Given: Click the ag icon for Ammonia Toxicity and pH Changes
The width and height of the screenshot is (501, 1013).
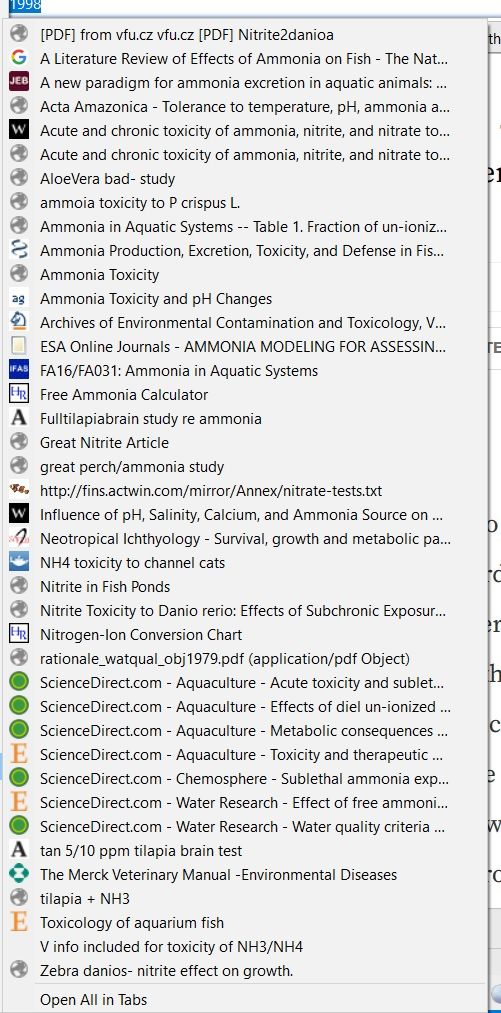Looking at the screenshot, I should pos(19,298).
